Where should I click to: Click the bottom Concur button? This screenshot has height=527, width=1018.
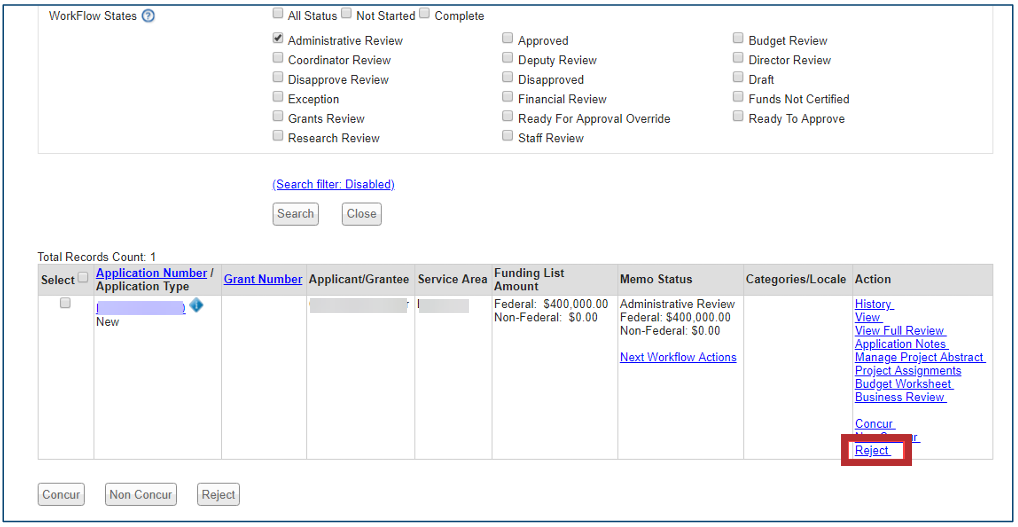click(x=61, y=494)
